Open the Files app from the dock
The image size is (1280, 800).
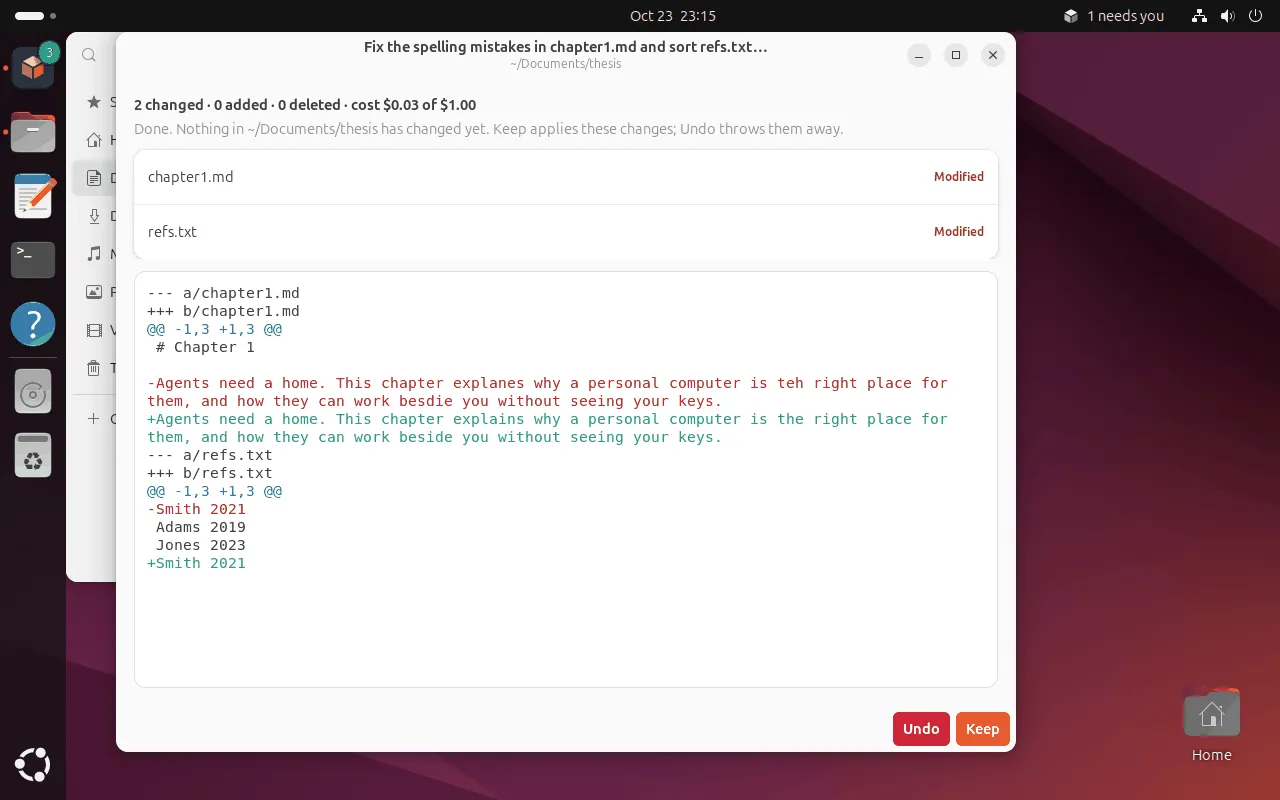coord(33,131)
